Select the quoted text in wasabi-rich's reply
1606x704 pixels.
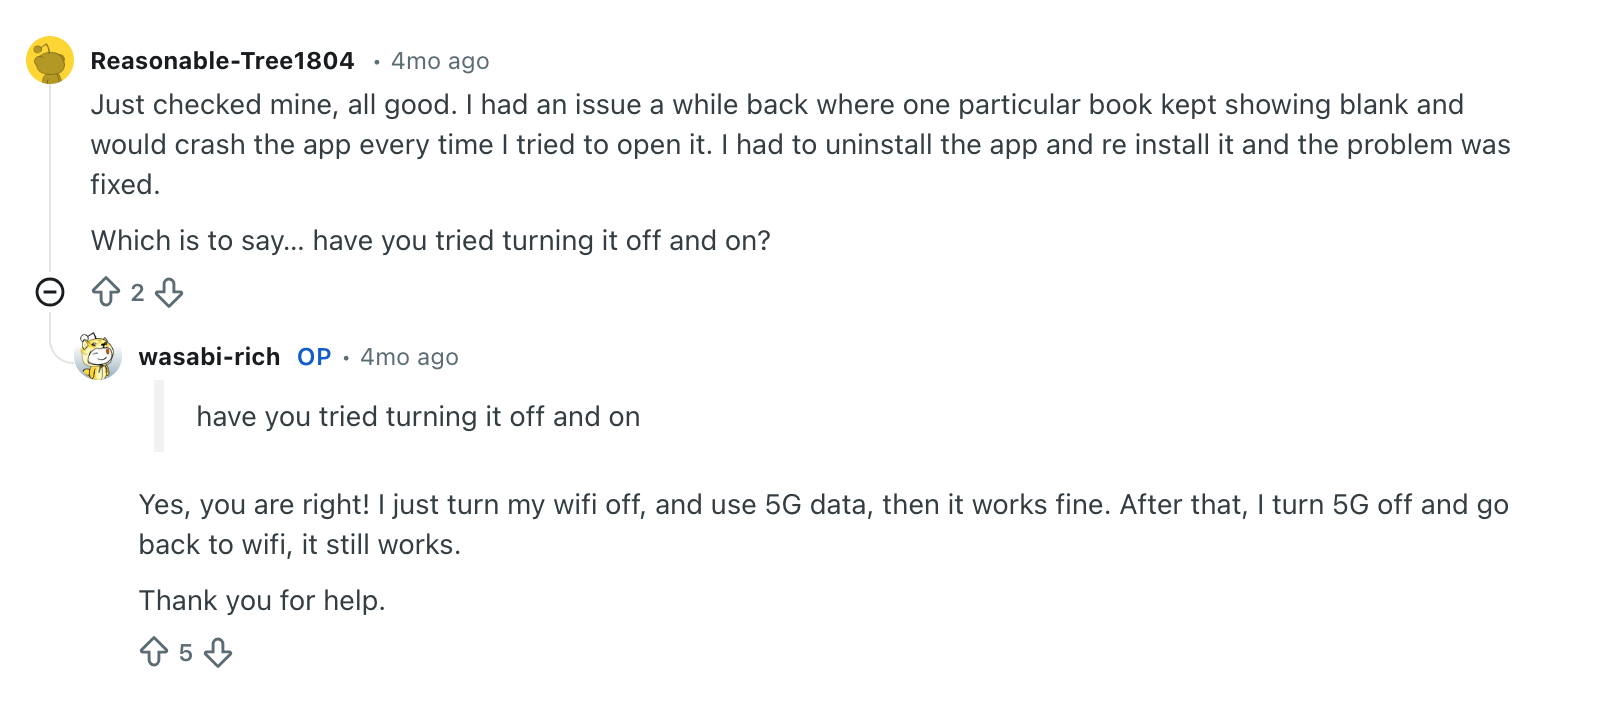[419, 417]
